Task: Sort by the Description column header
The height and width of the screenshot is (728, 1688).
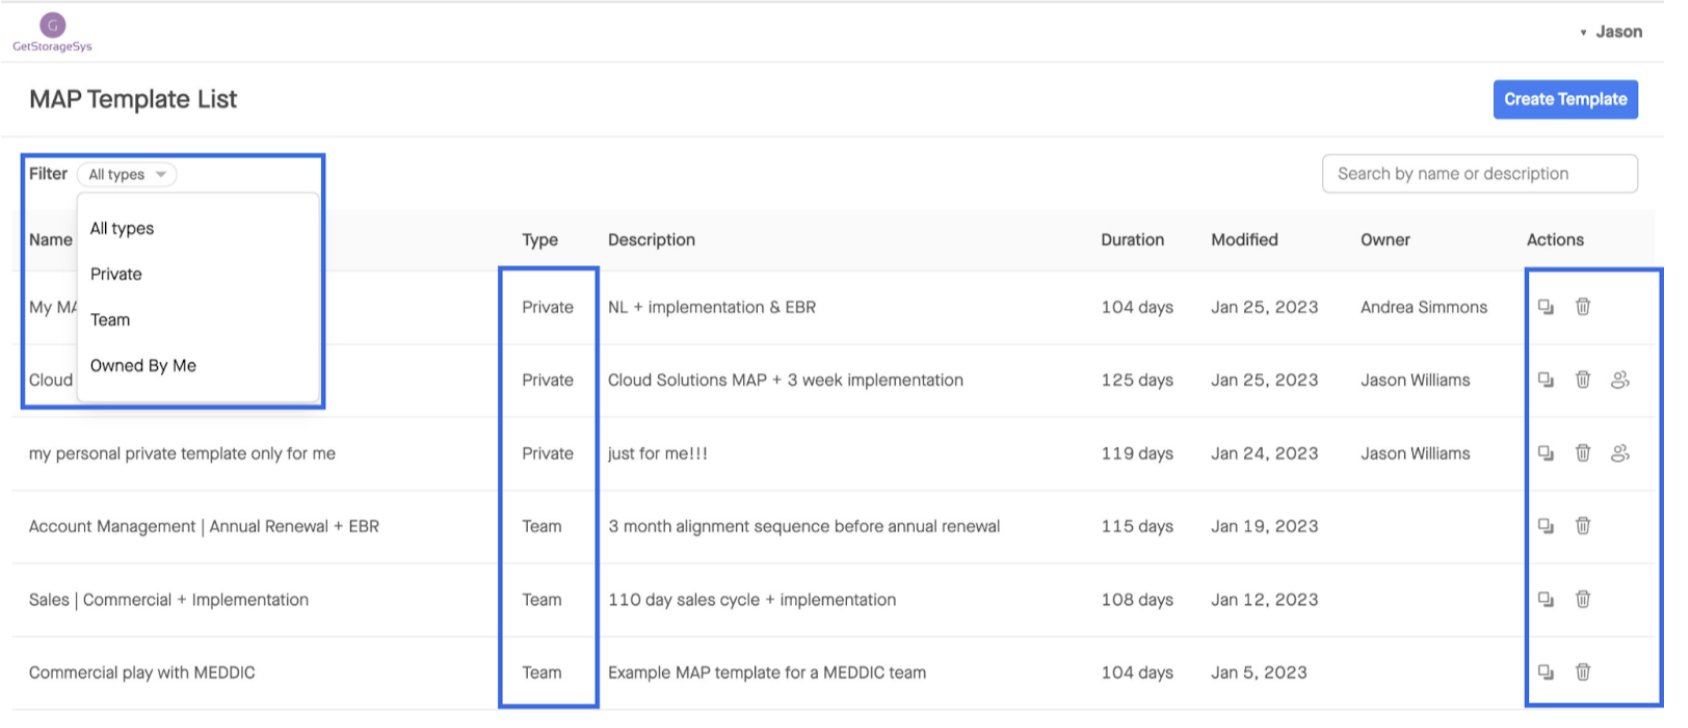Action: 651,240
